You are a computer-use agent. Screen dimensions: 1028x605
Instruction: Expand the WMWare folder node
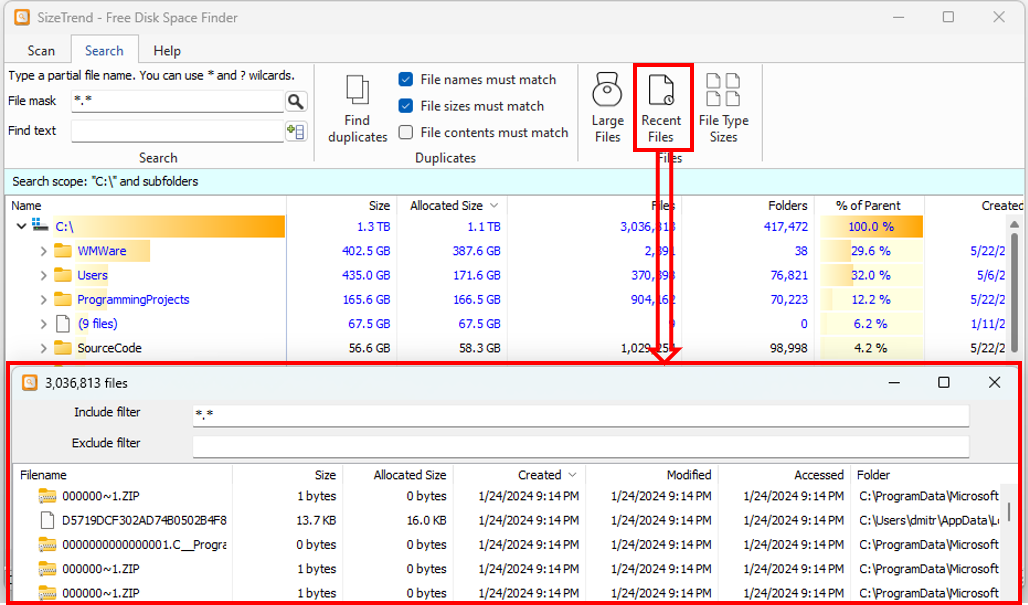click(43, 251)
